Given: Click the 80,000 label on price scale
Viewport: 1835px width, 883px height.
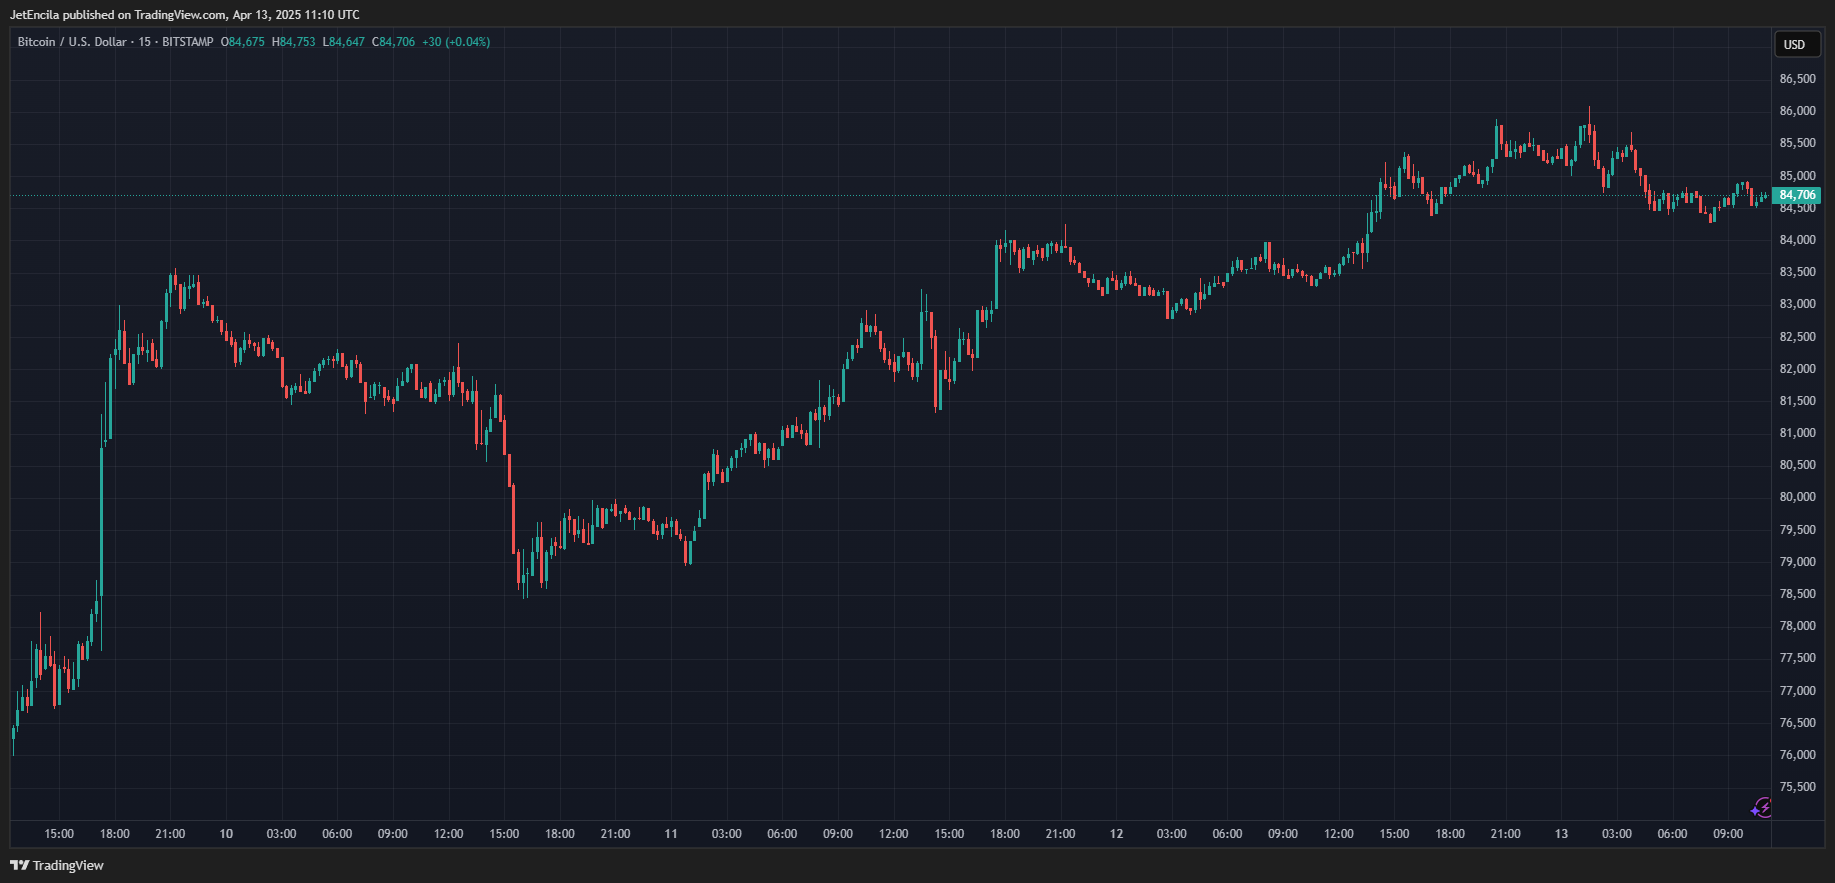Looking at the screenshot, I should pyautogui.click(x=1797, y=497).
